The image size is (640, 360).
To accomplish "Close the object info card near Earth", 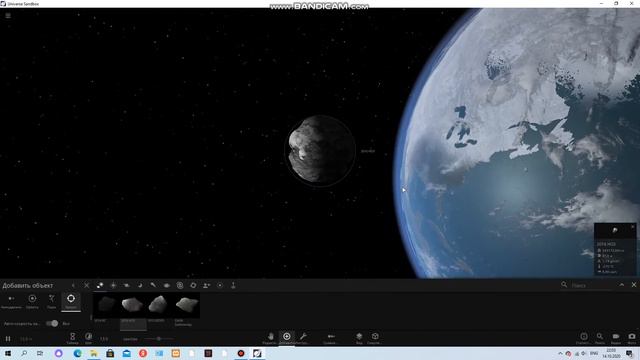I will coord(633,227).
